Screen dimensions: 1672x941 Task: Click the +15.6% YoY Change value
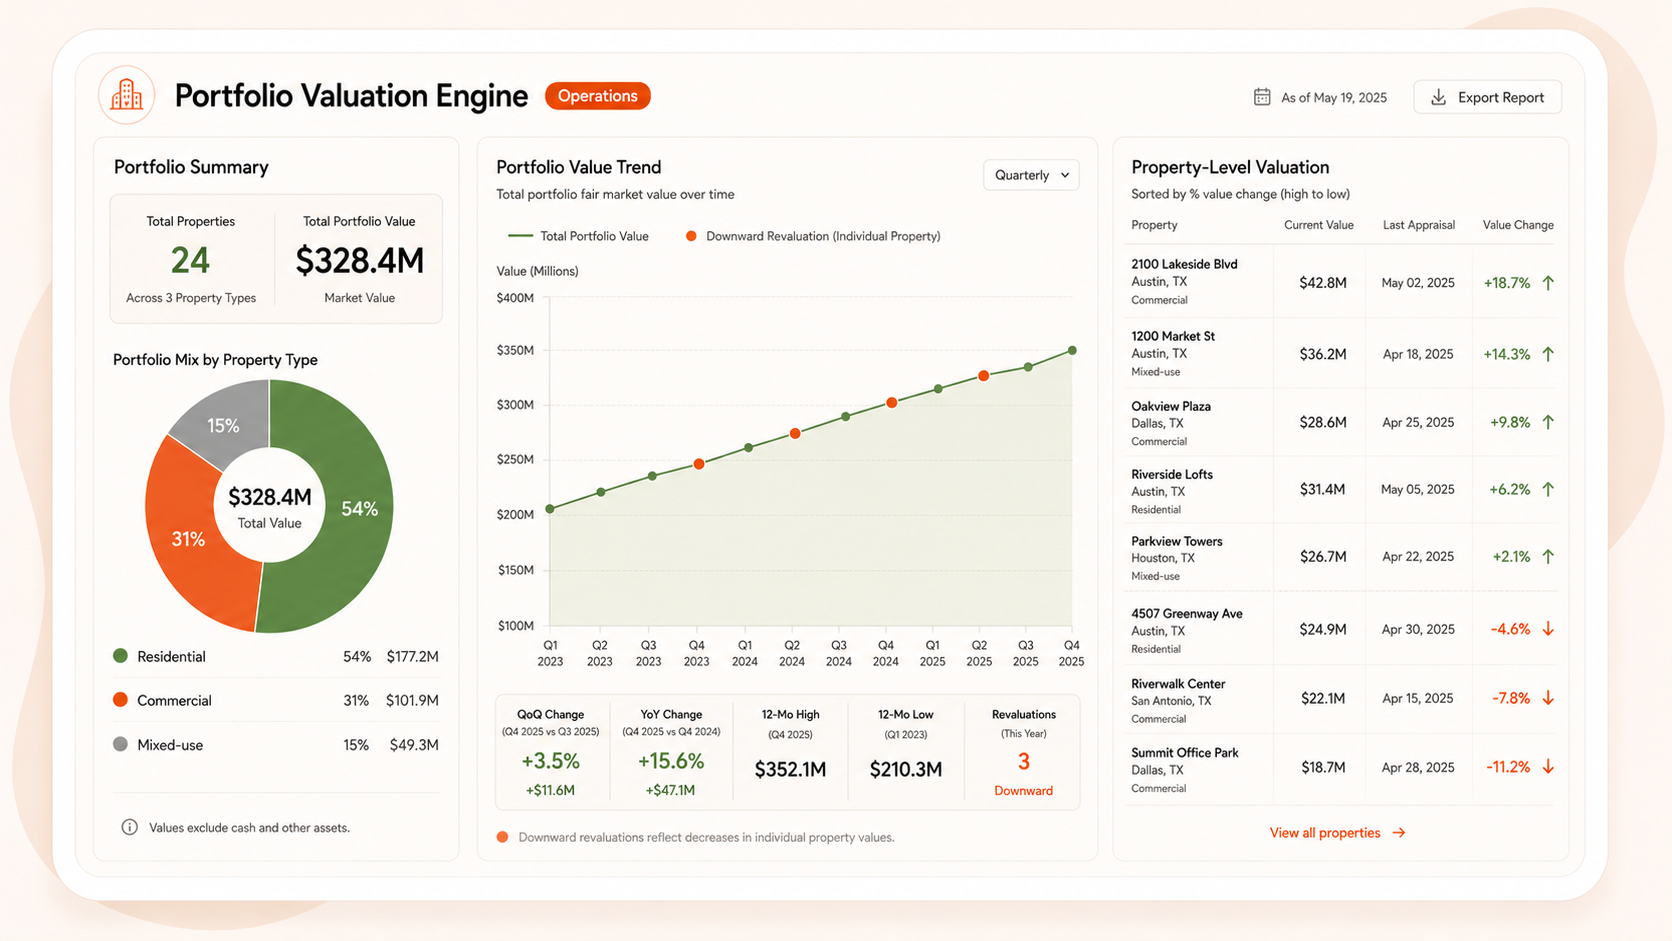tap(671, 761)
